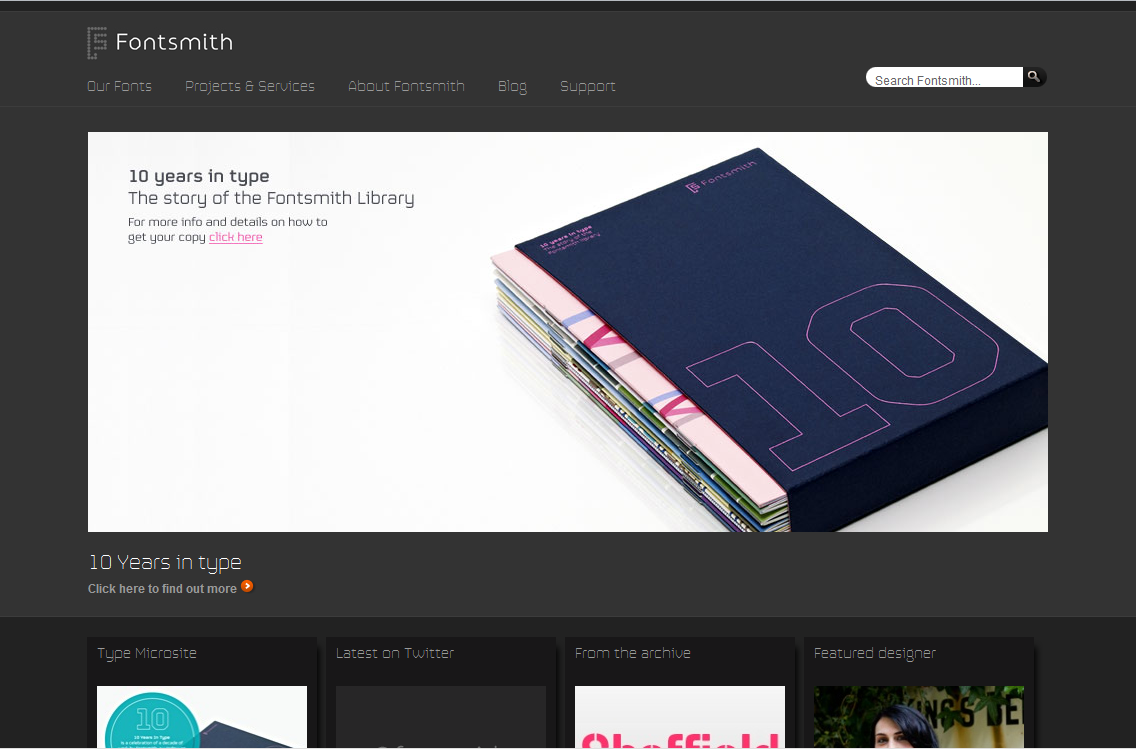Open the Featured designer photo
The height and width of the screenshot is (749, 1136).
click(919, 717)
